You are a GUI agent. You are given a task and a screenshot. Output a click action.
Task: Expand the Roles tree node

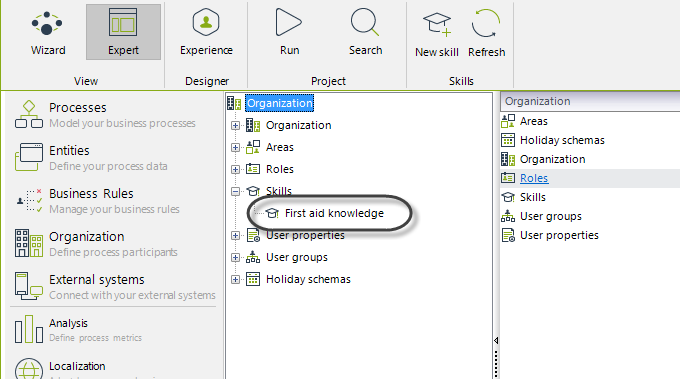point(235,169)
